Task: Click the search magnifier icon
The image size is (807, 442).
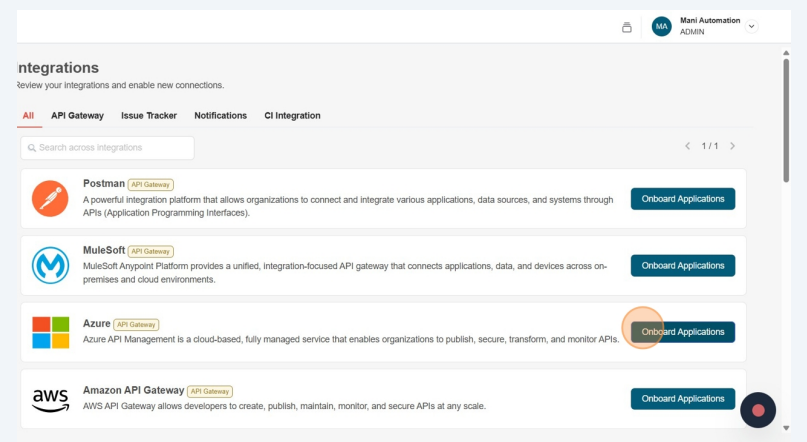Action: pos(32,148)
